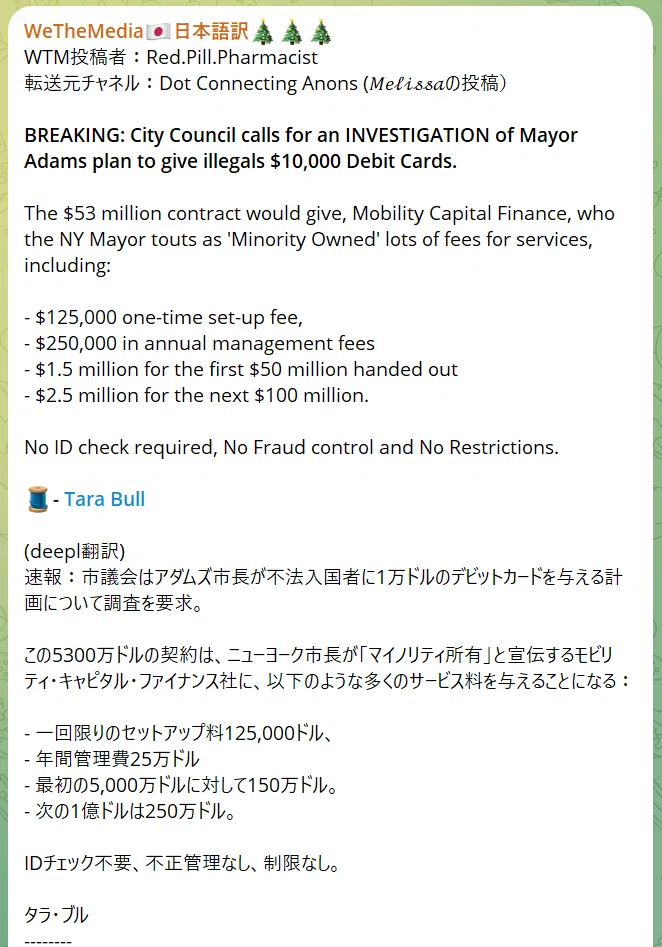
Task: Click the $125,000 one-time set-up fee line
Action: [164, 318]
